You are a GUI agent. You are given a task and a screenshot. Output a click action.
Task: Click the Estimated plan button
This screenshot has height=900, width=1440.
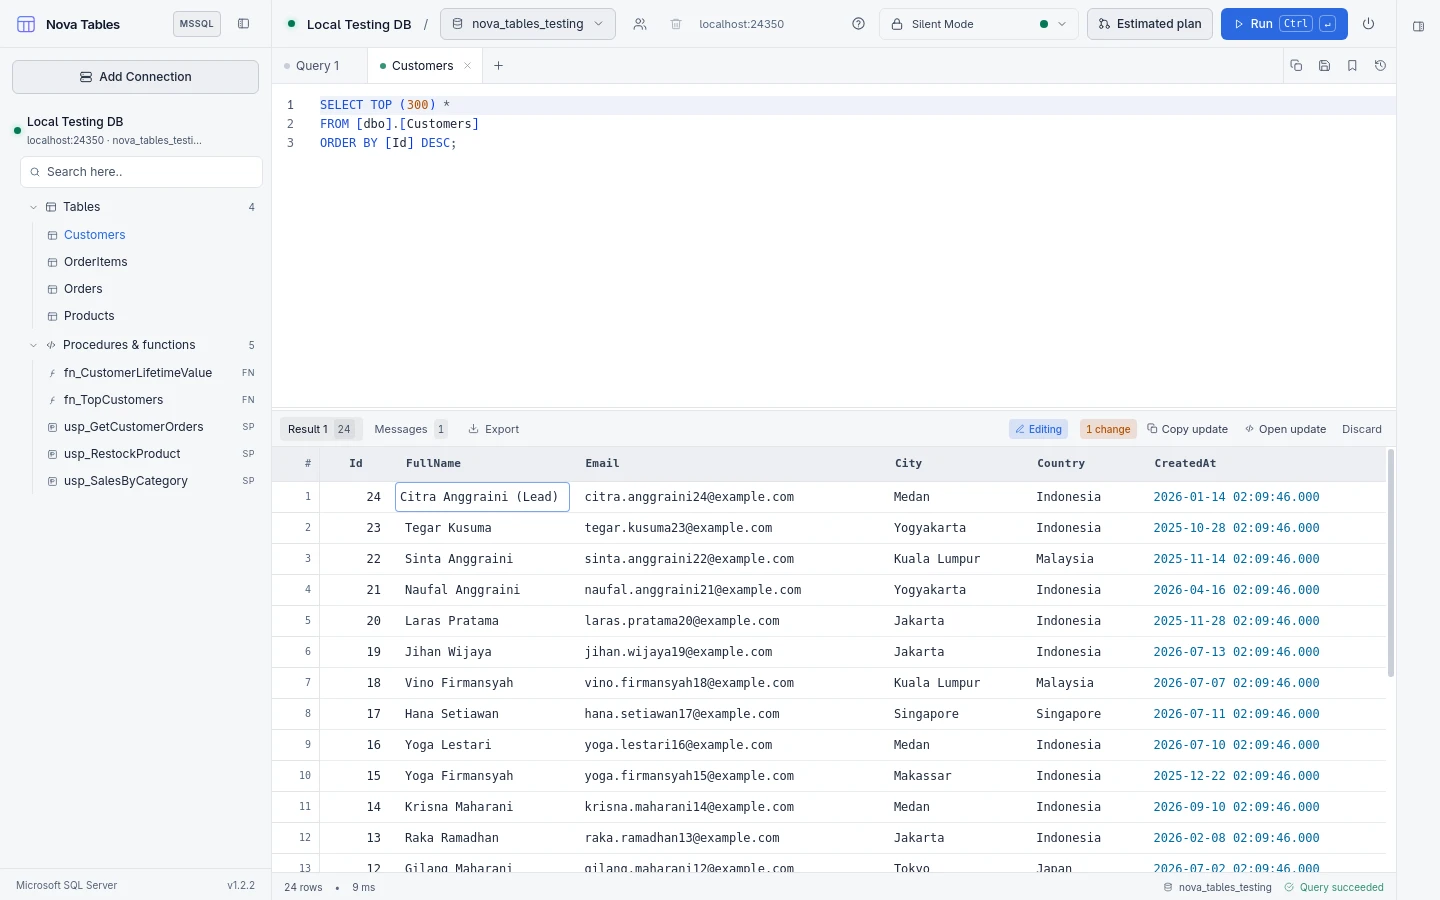tap(1150, 24)
